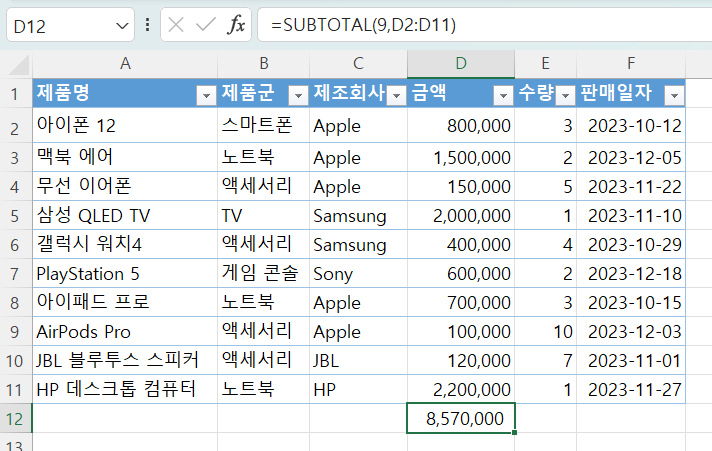Select column D header
This screenshot has width=712, height=451.
461,64
